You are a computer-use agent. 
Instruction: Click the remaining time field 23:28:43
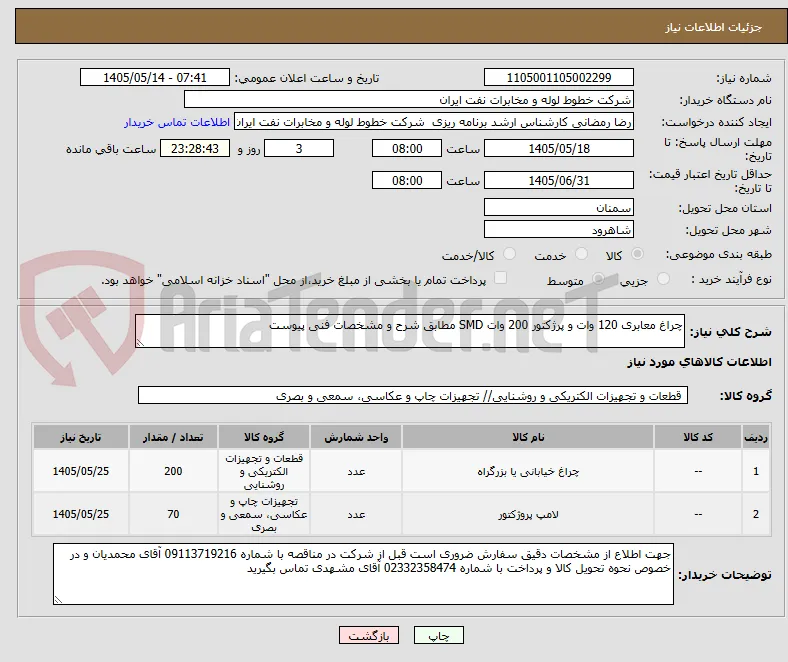(195, 148)
